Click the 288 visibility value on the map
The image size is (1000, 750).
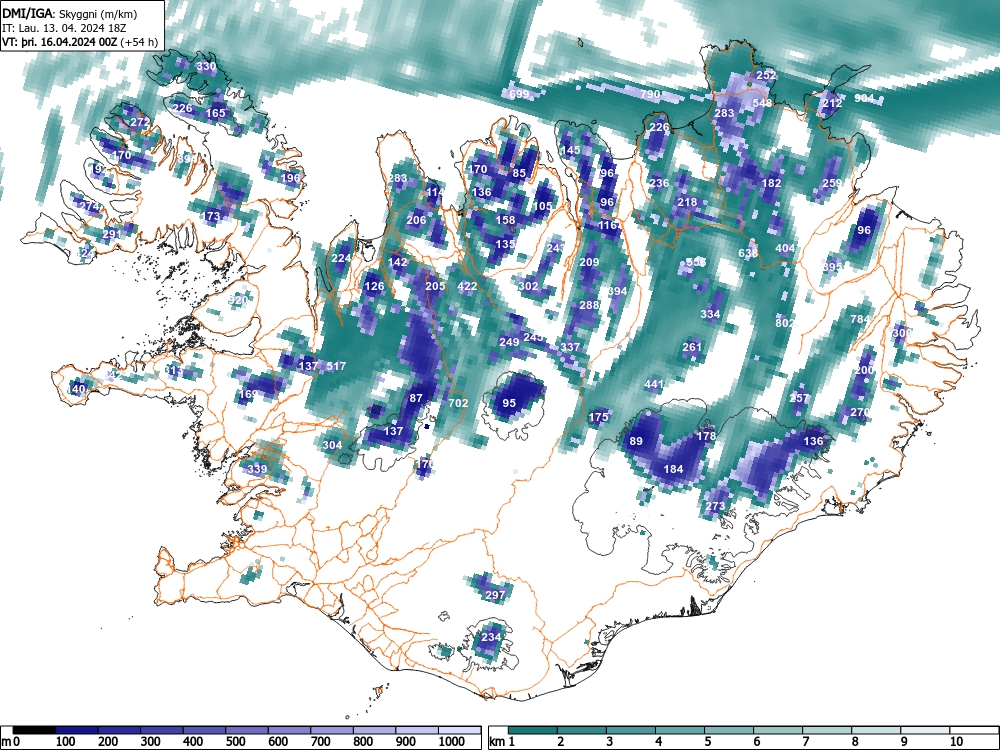(x=589, y=305)
